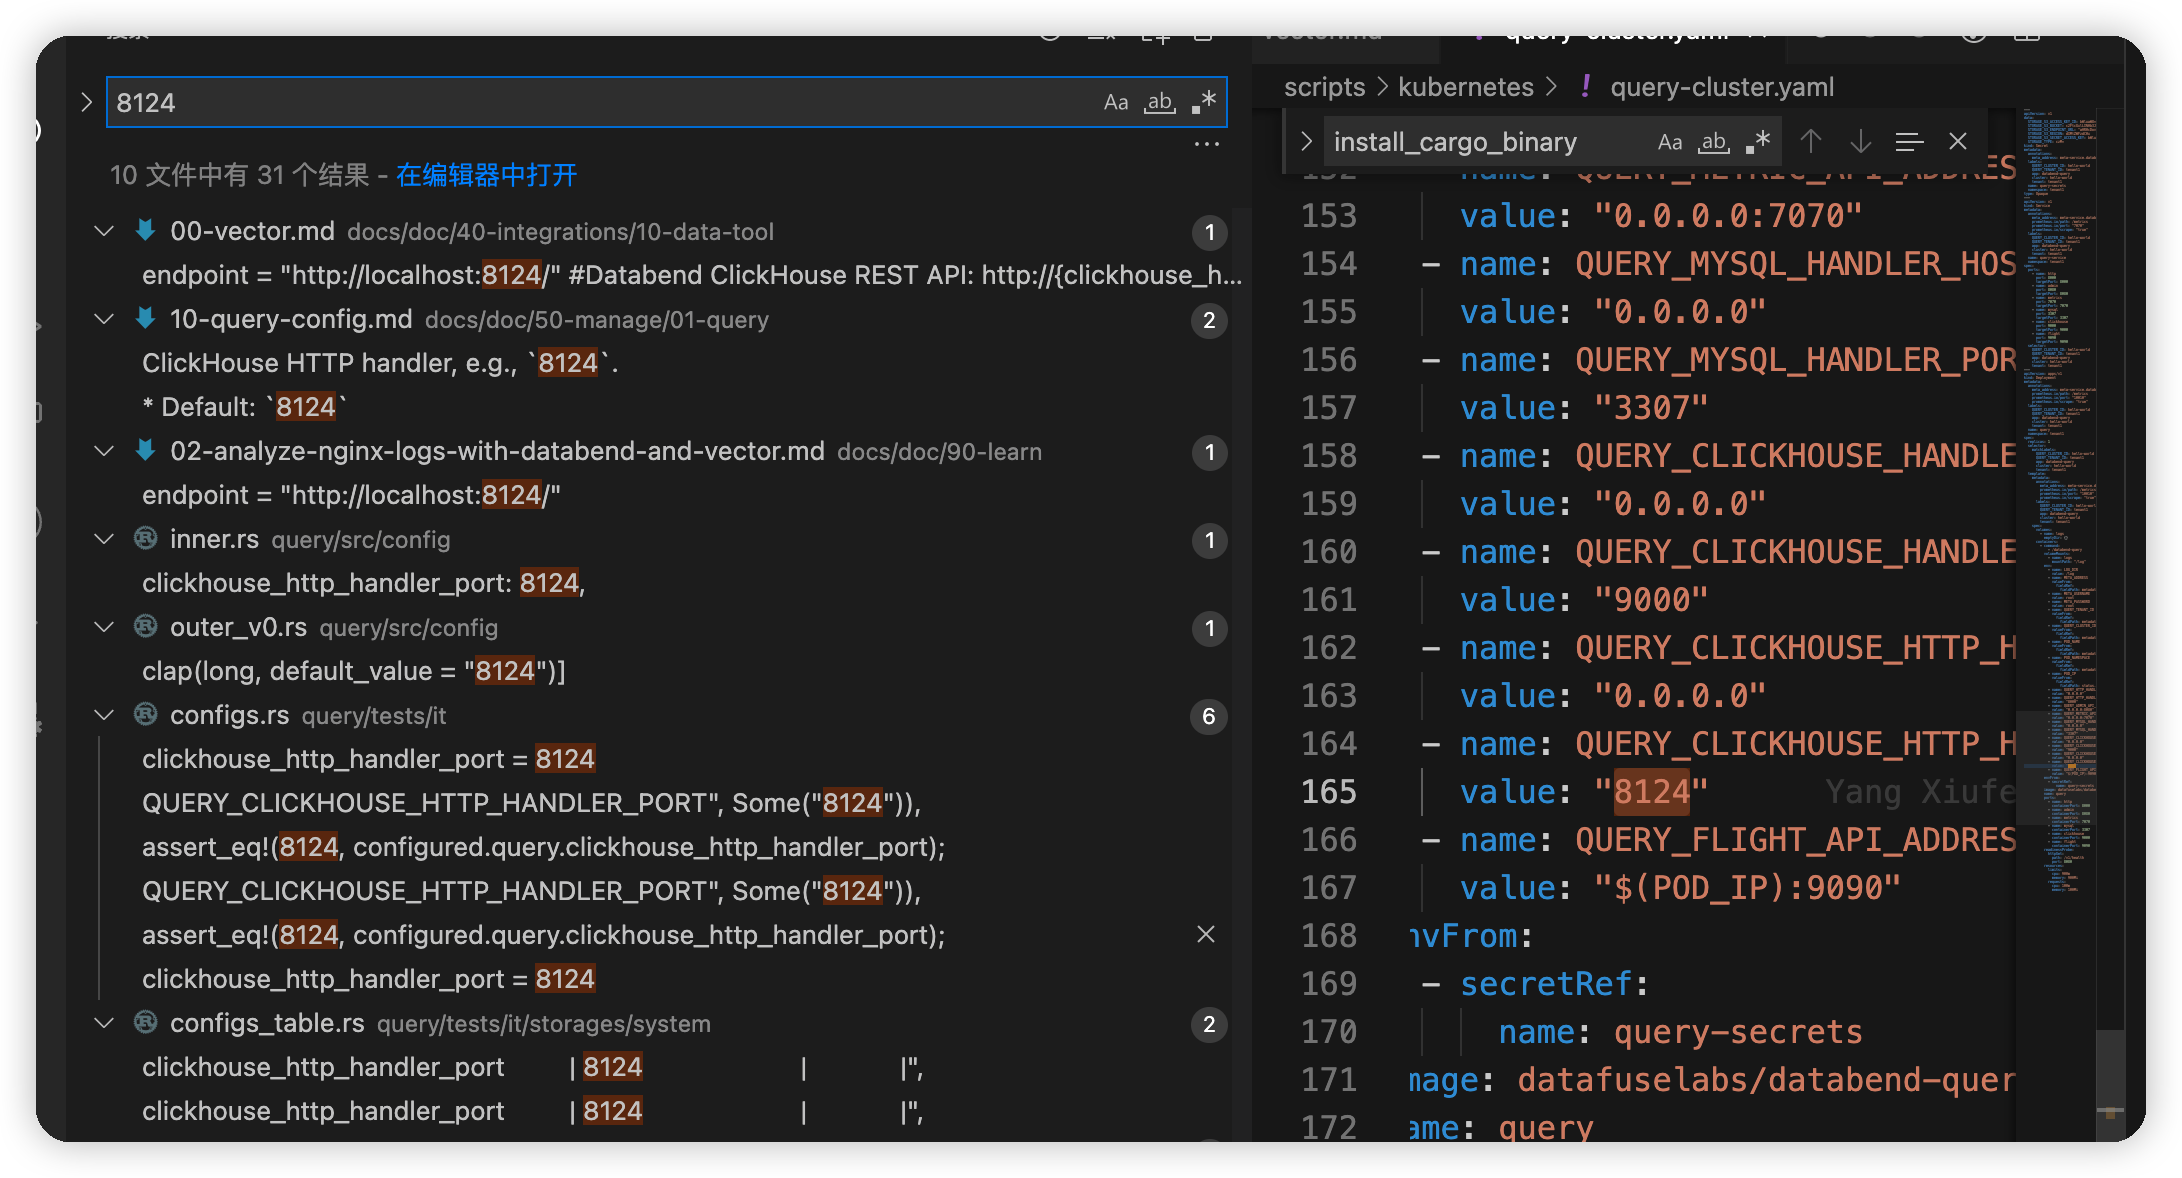Toggle Match Whole Word in editor find widget
Image resolution: width=2182 pixels, height=1178 pixels.
tap(1714, 142)
